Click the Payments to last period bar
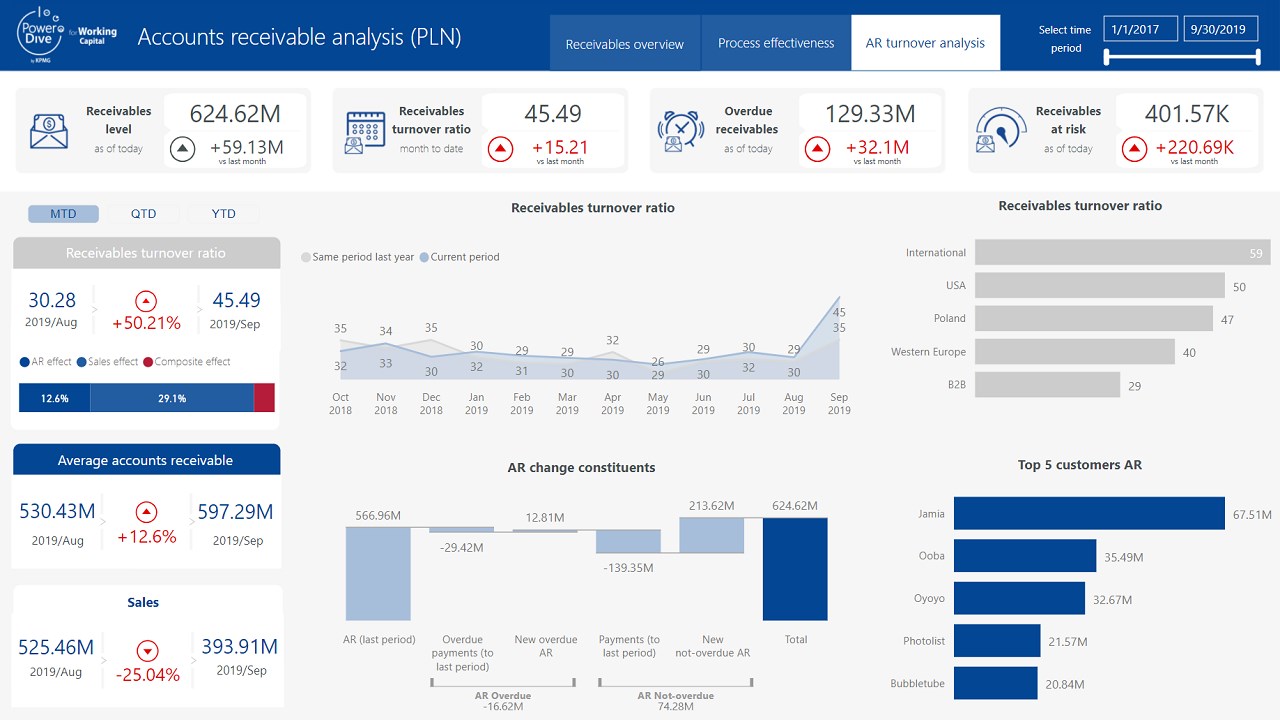1280x720 pixels. pyautogui.click(x=628, y=541)
